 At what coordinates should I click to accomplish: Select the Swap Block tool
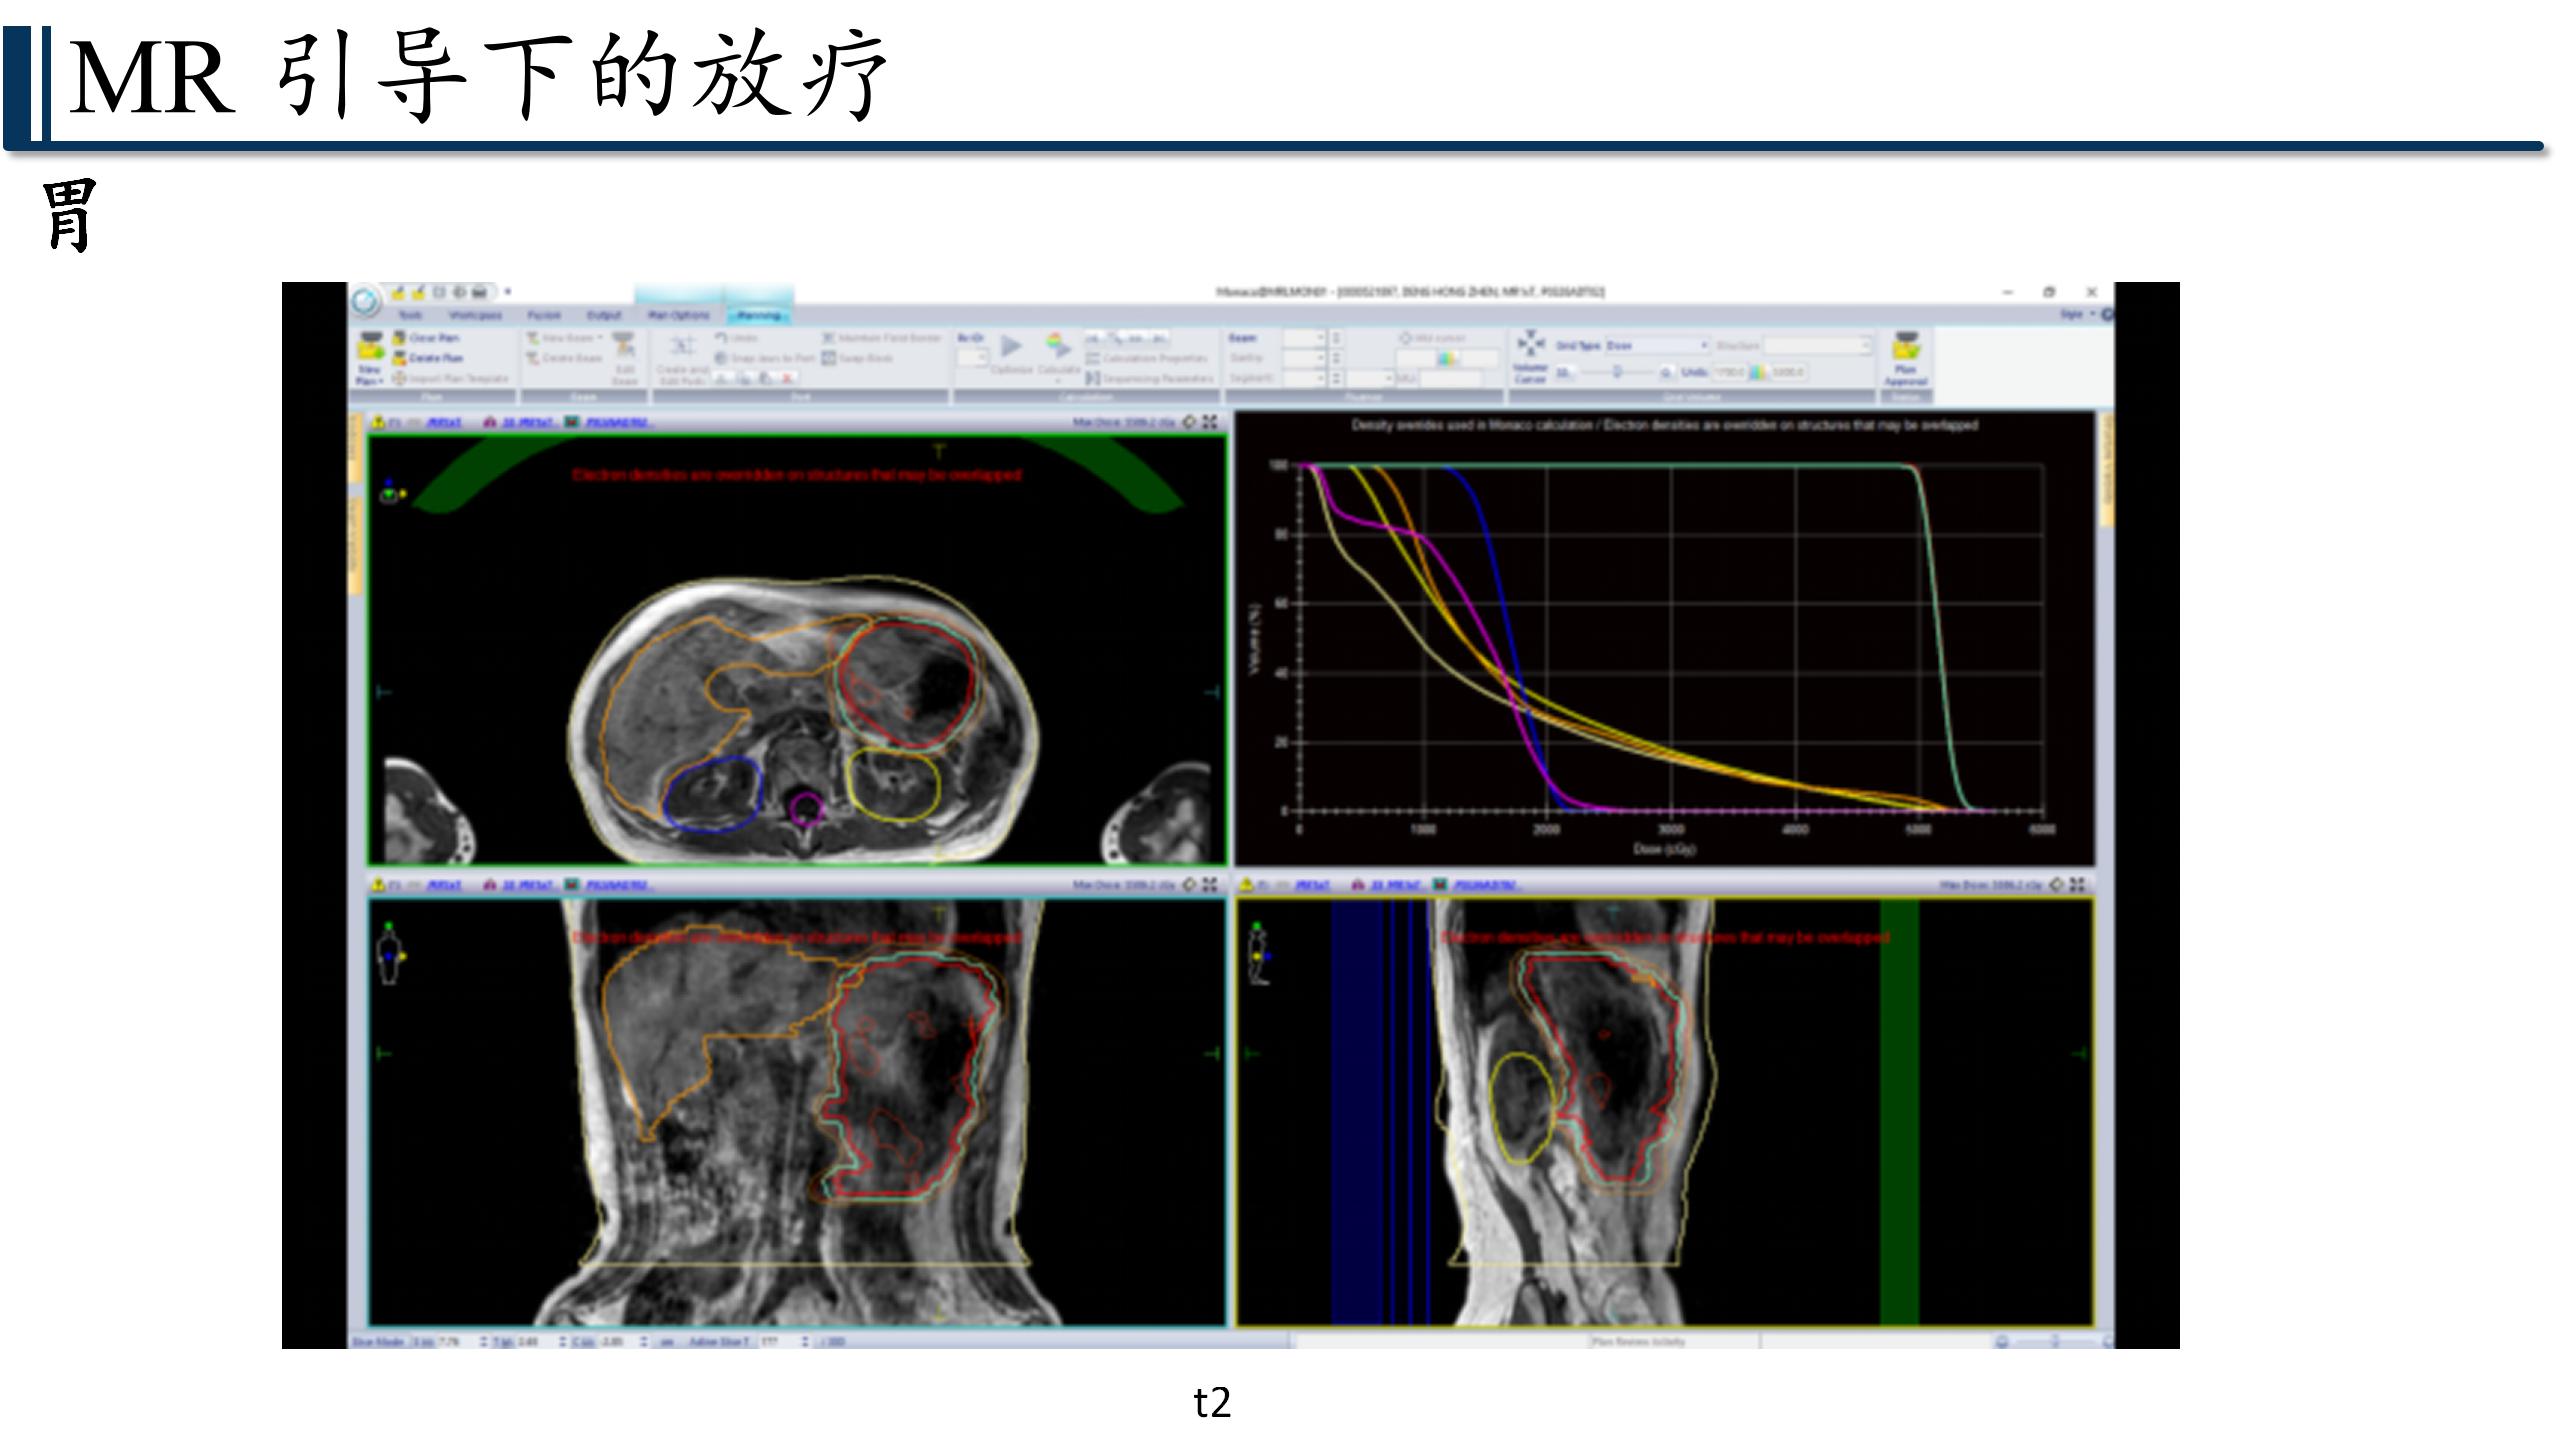click(858, 358)
